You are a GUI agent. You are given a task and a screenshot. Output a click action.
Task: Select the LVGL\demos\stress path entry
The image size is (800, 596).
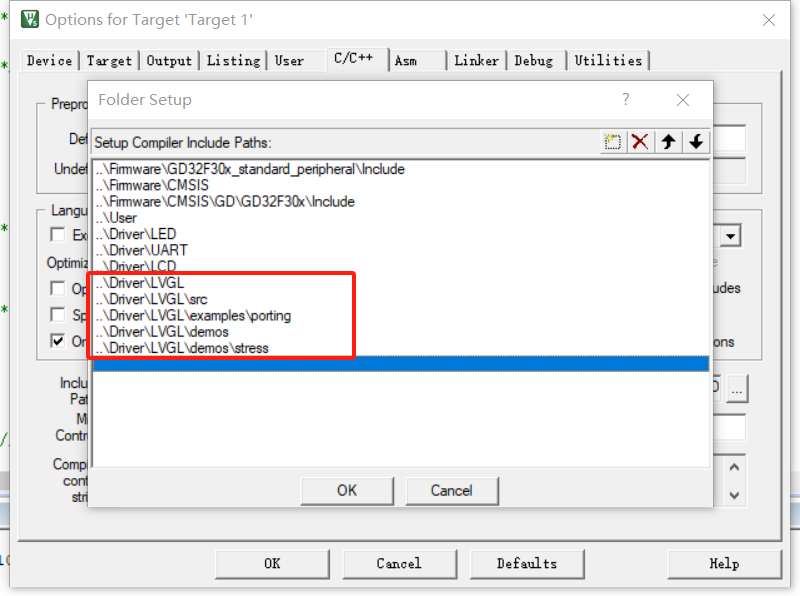coord(401,348)
